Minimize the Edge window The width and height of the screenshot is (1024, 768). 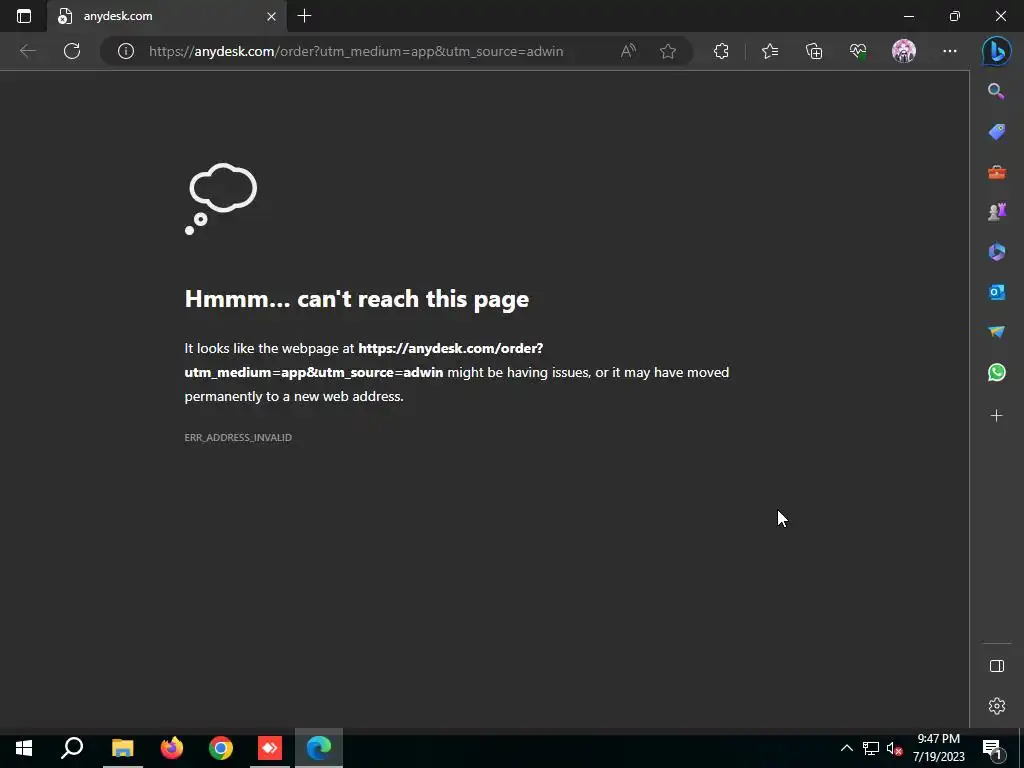tap(908, 16)
